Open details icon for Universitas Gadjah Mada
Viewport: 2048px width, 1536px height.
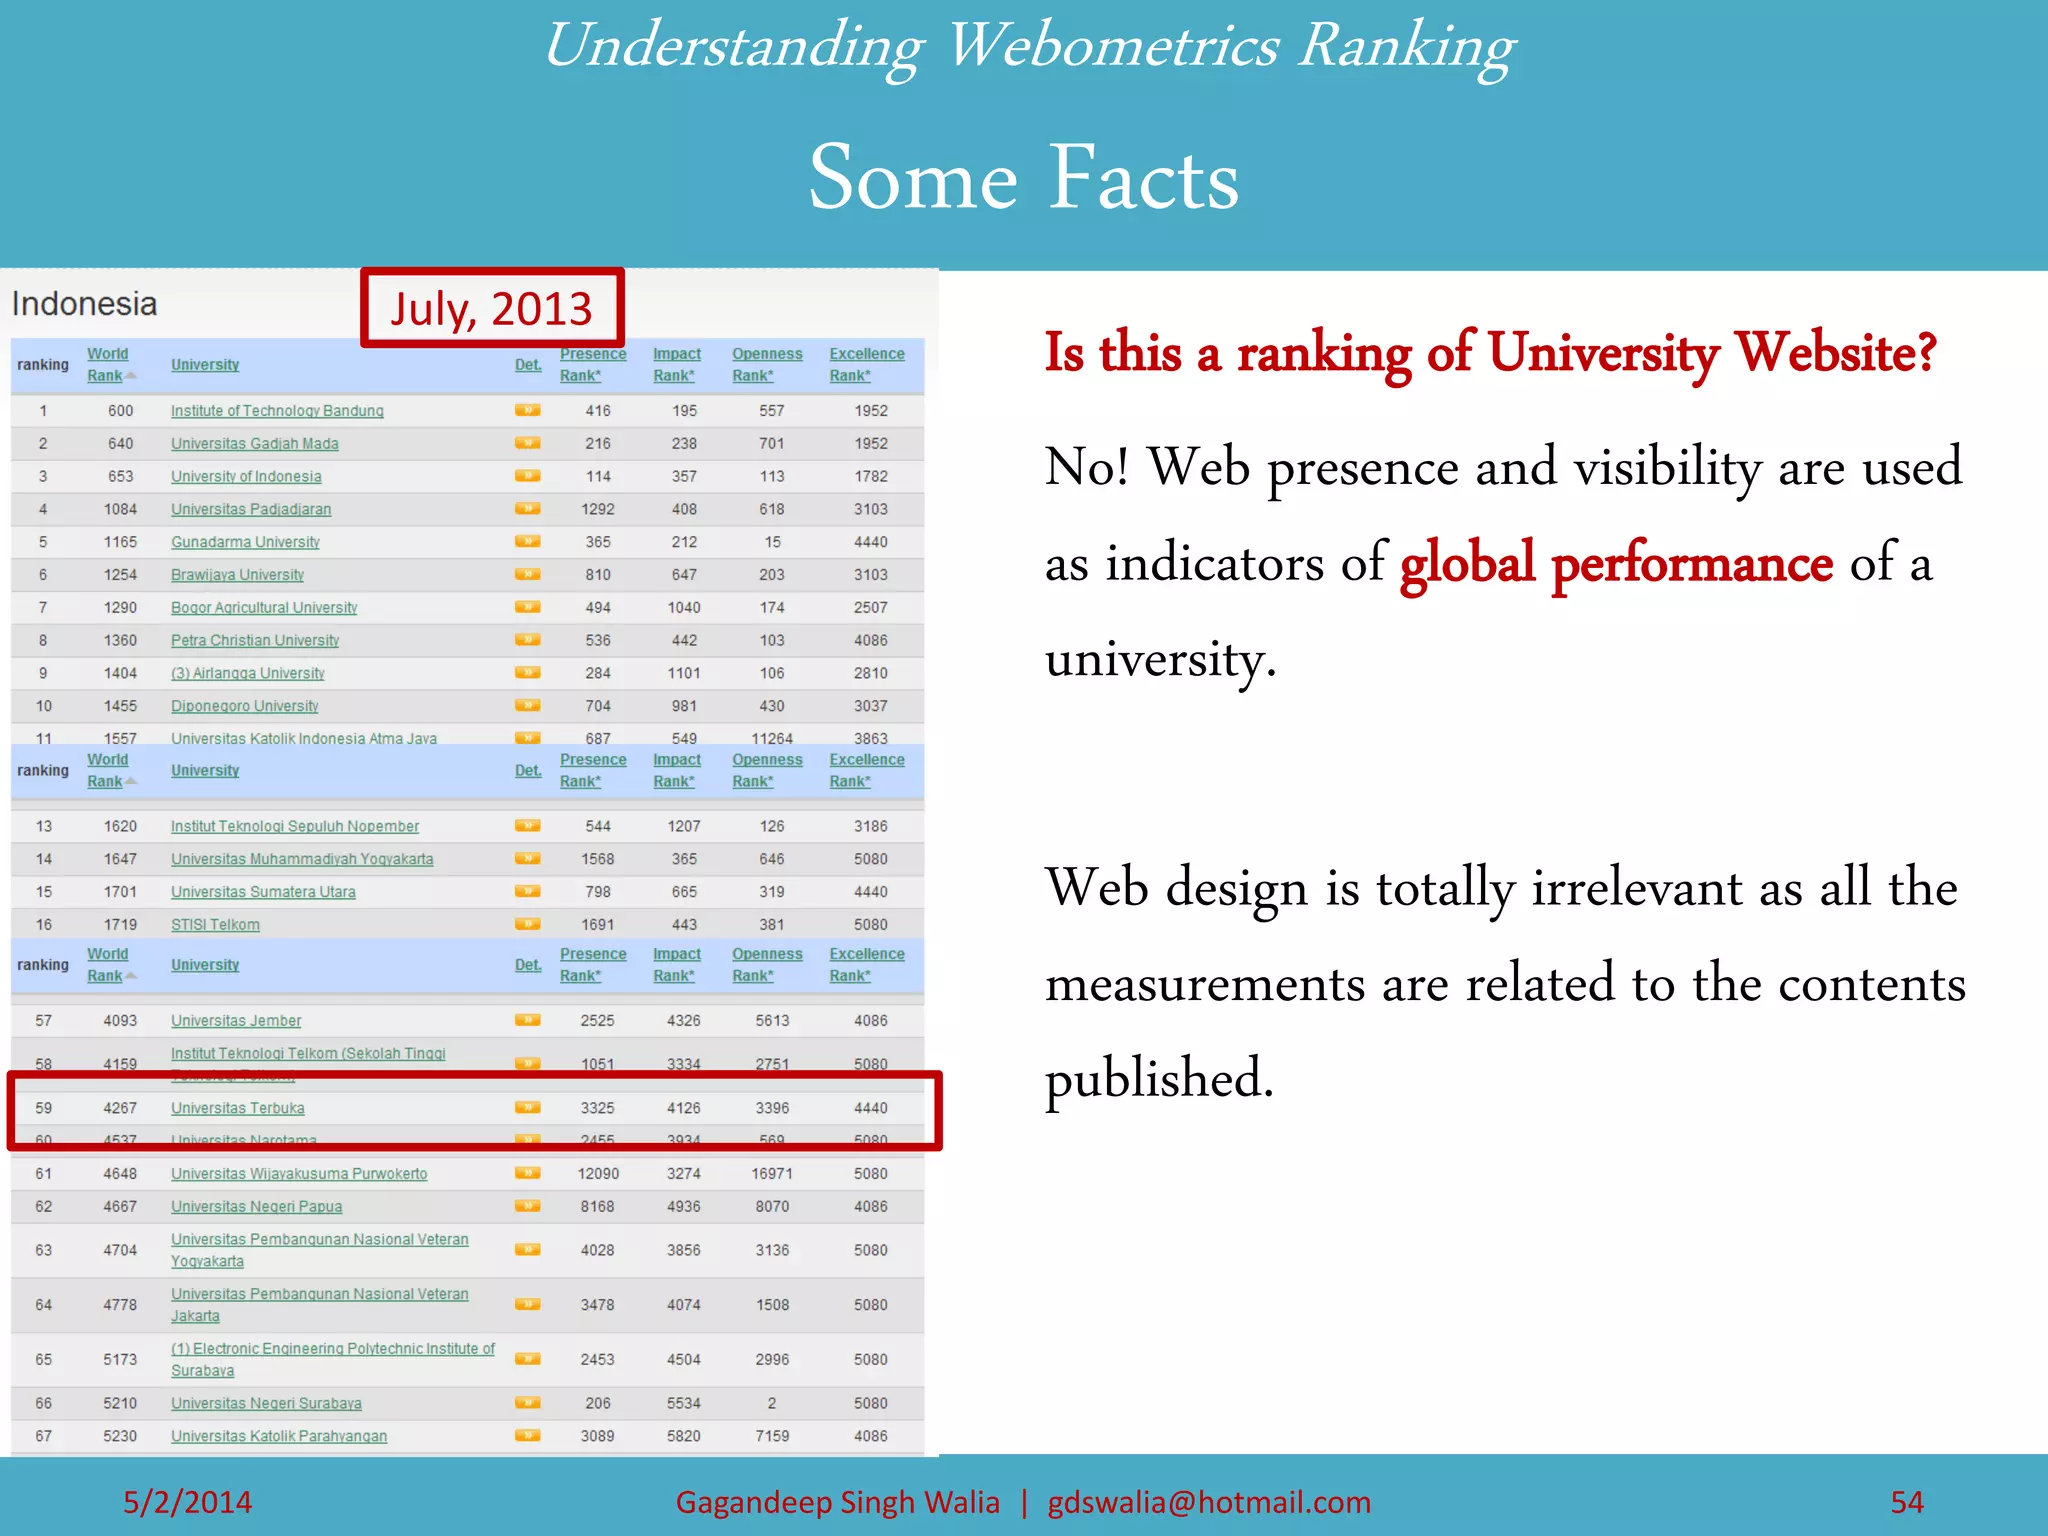coord(527,443)
